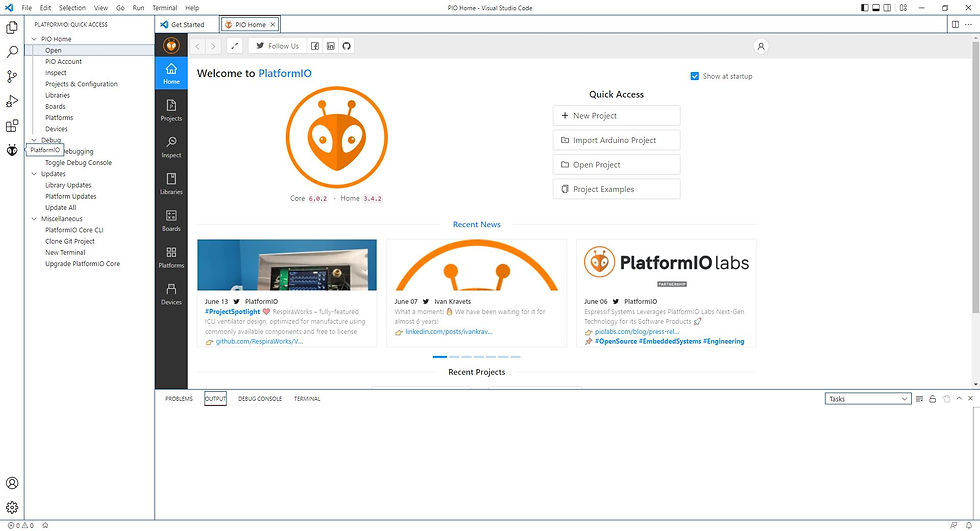This screenshot has height=531, width=980.
Task: Switch to the Get Started tab
Action: click(188, 24)
